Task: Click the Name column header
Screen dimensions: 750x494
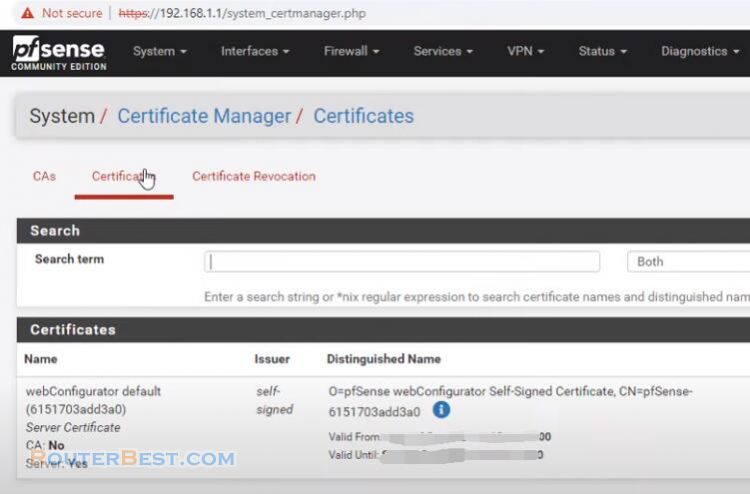Action: tap(41, 359)
